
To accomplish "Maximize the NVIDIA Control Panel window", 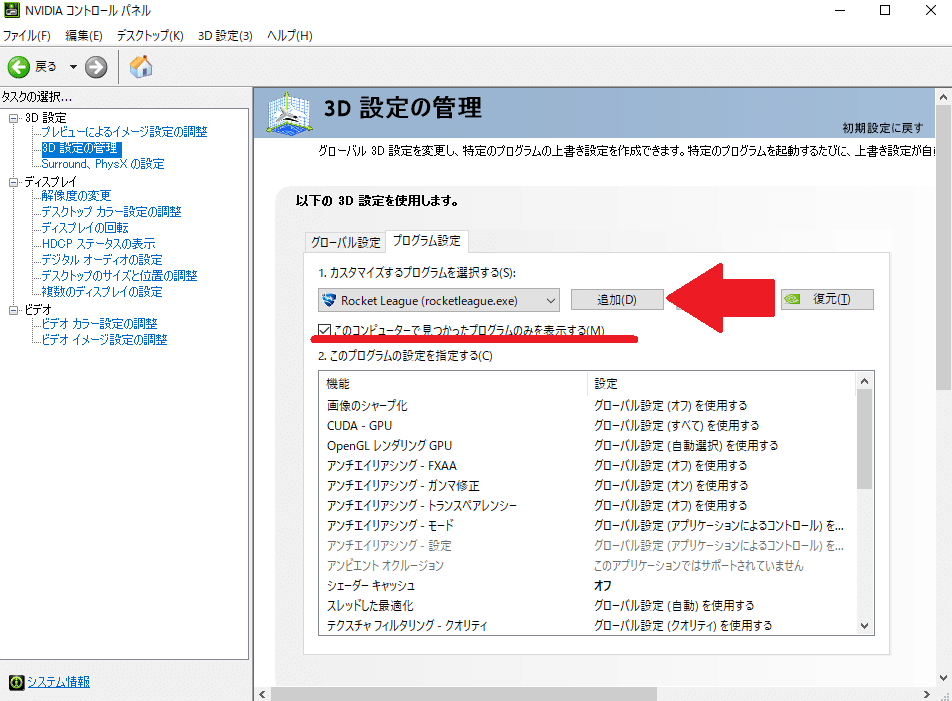I will click(885, 10).
